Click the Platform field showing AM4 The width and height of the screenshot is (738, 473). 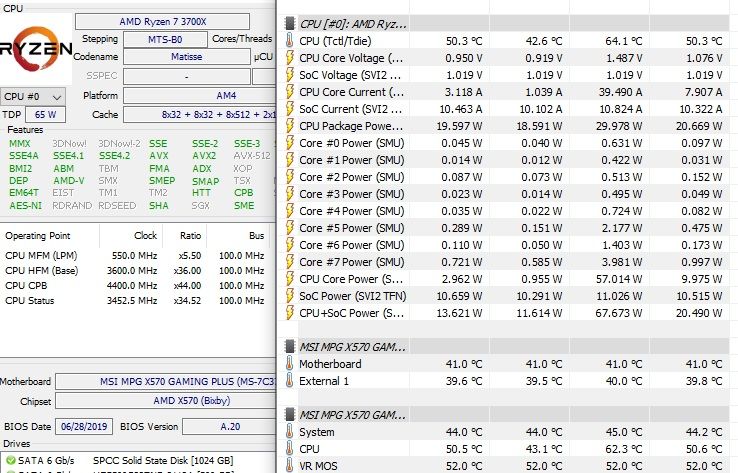point(200,96)
